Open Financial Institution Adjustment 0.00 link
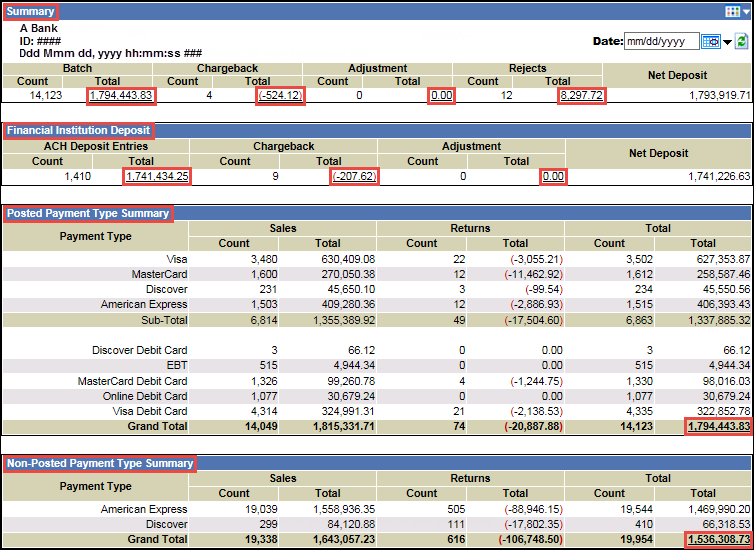 (553, 176)
